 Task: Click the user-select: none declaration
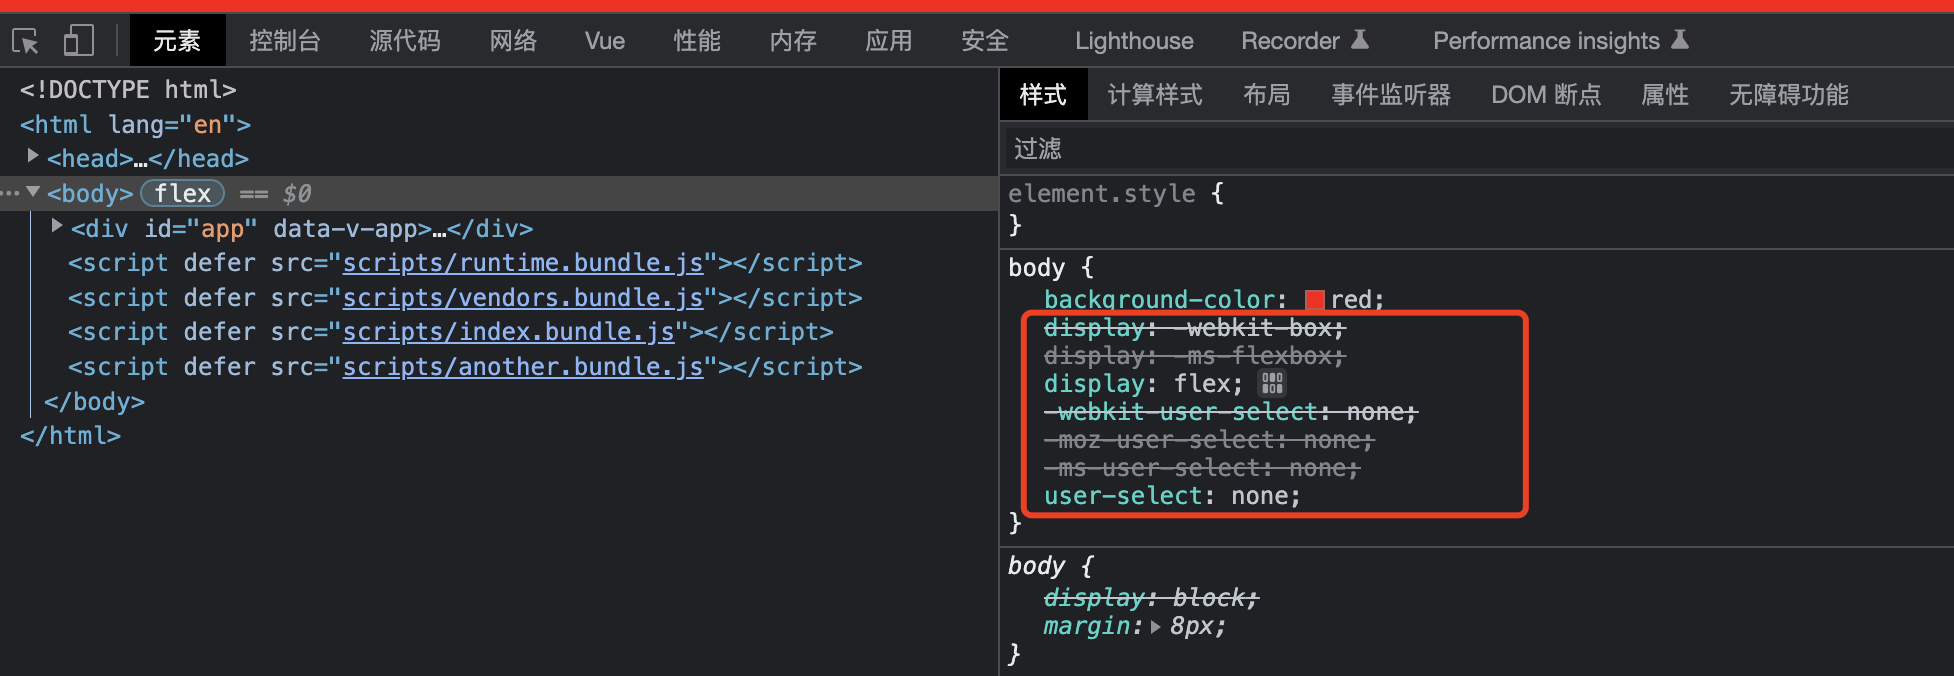[1172, 496]
